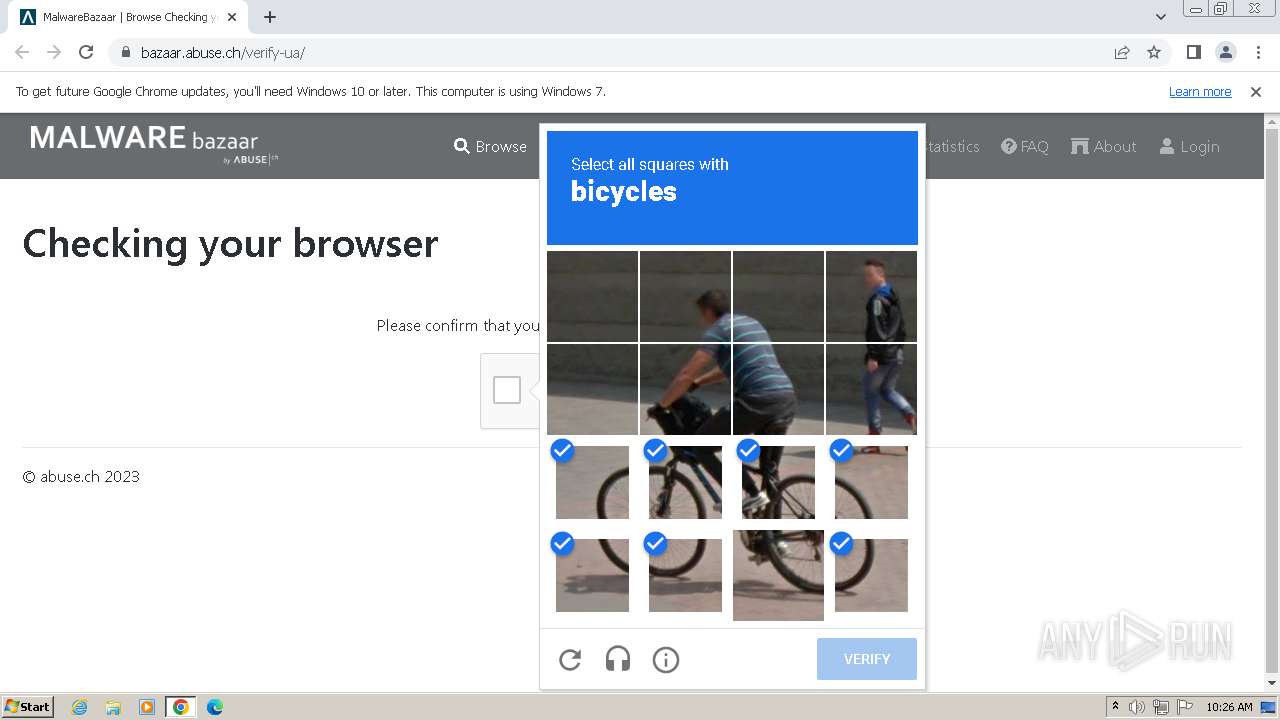
Task: Select the tile showing the pedestrian's jeans
Action: tap(871, 389)
